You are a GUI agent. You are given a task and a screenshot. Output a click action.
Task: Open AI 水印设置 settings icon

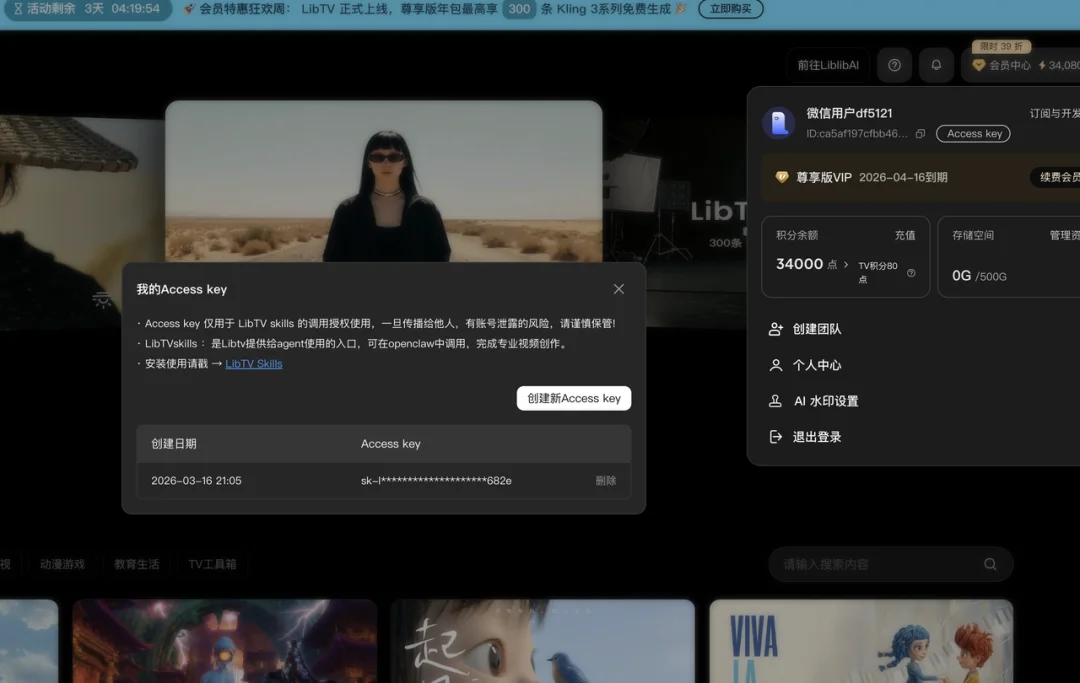click(776, 400)
